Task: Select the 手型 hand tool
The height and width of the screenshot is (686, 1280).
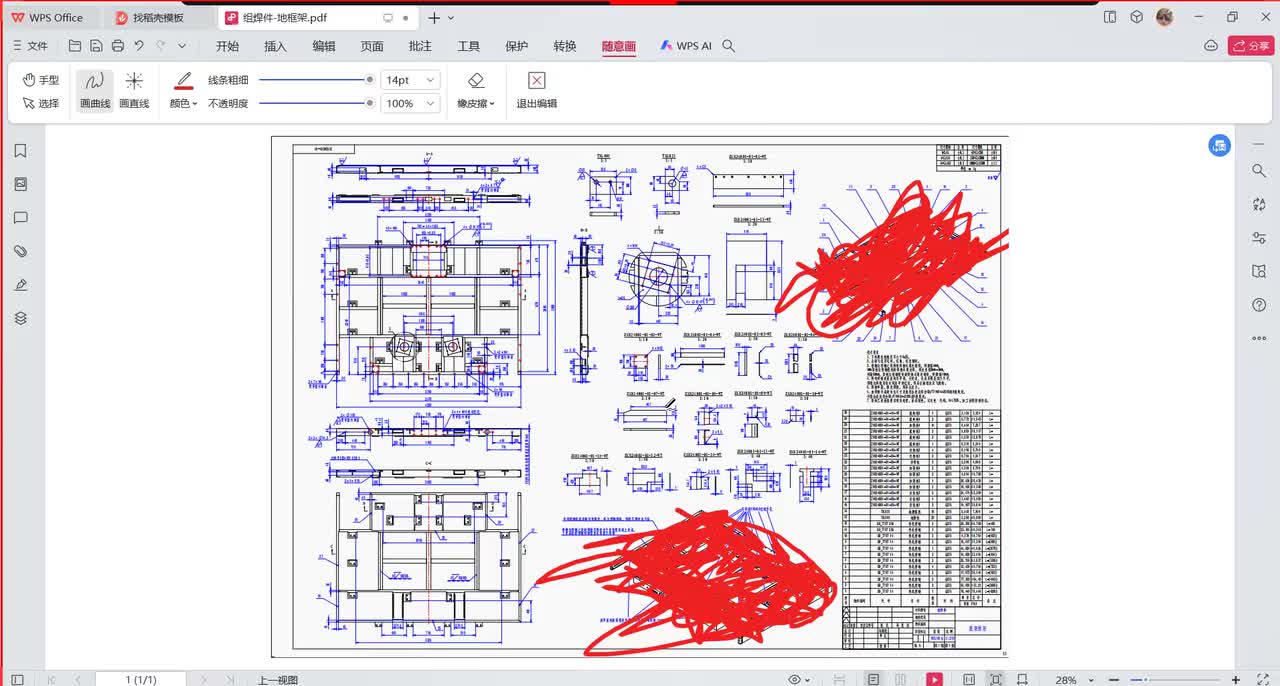Action: [x=41, y=80]
